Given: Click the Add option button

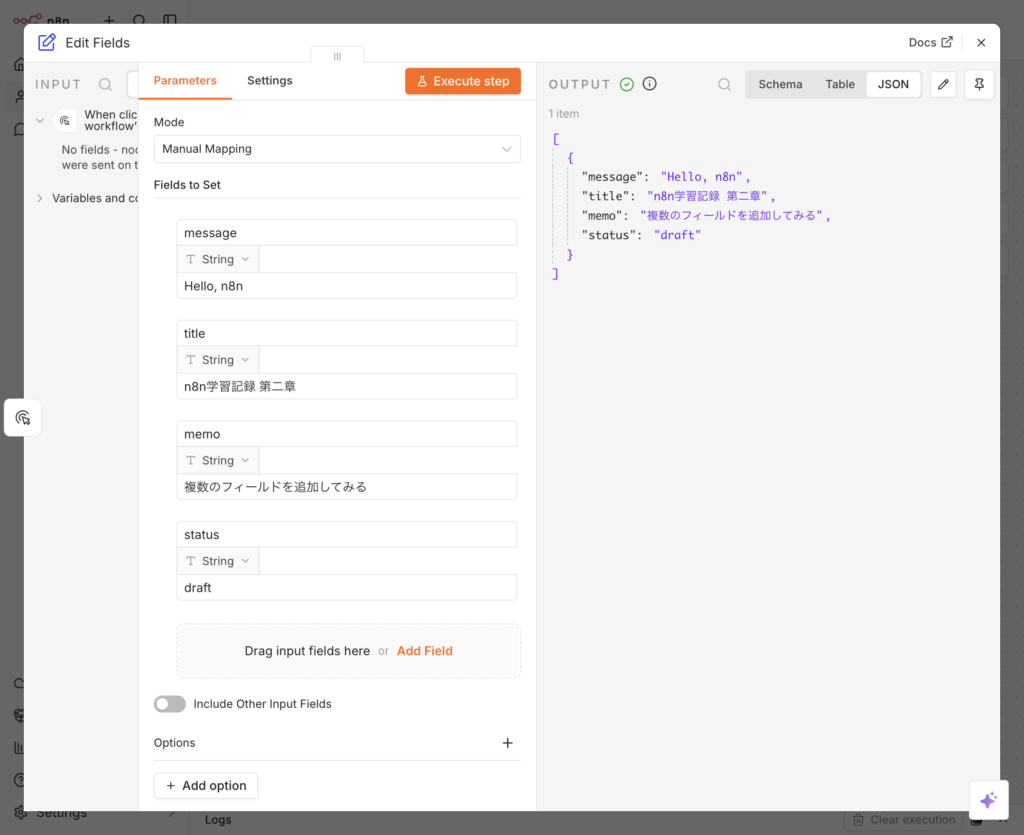Looking at the screenshot, I should pyautogui.click(x=206, y=785).
